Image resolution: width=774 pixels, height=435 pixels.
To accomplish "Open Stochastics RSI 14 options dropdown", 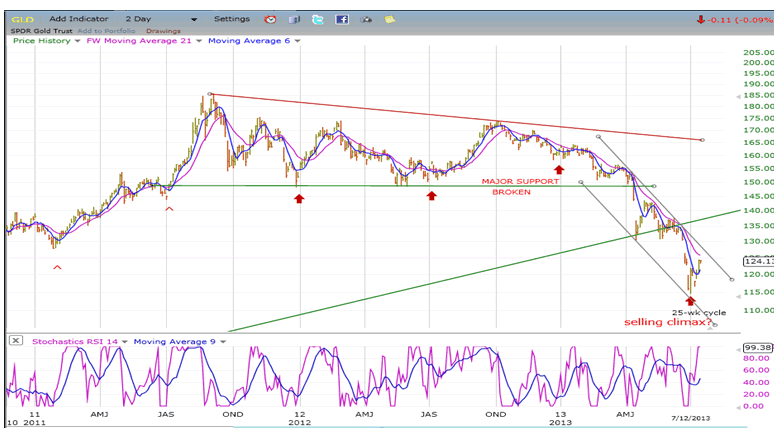I will pos(125,341).
